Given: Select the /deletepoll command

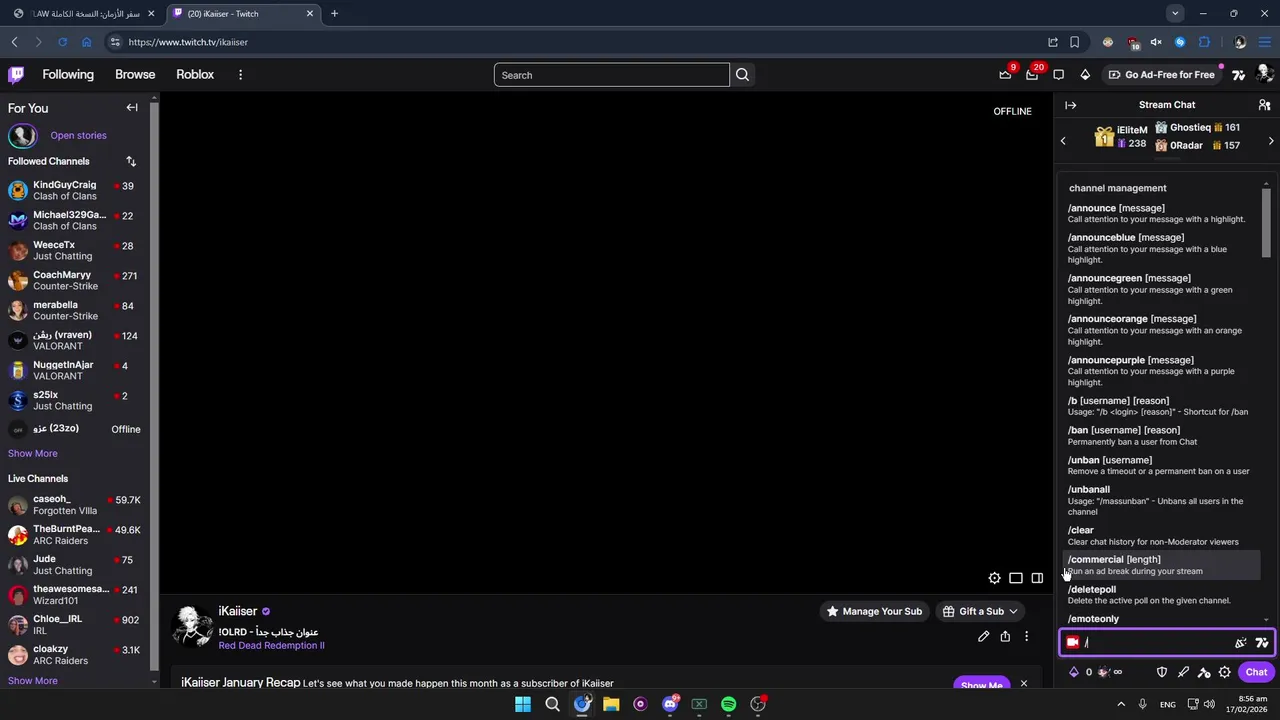Looking at the screenshot, I should pos(1160,595).
